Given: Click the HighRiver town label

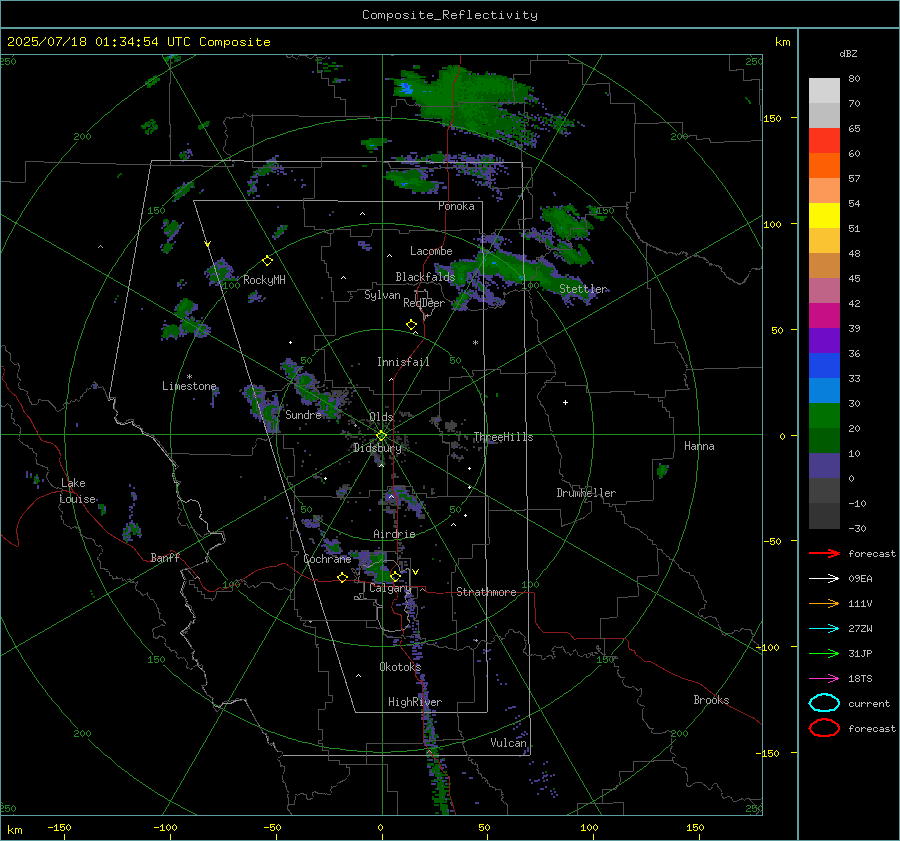Looking at the screenshot, I should (415, 702).
